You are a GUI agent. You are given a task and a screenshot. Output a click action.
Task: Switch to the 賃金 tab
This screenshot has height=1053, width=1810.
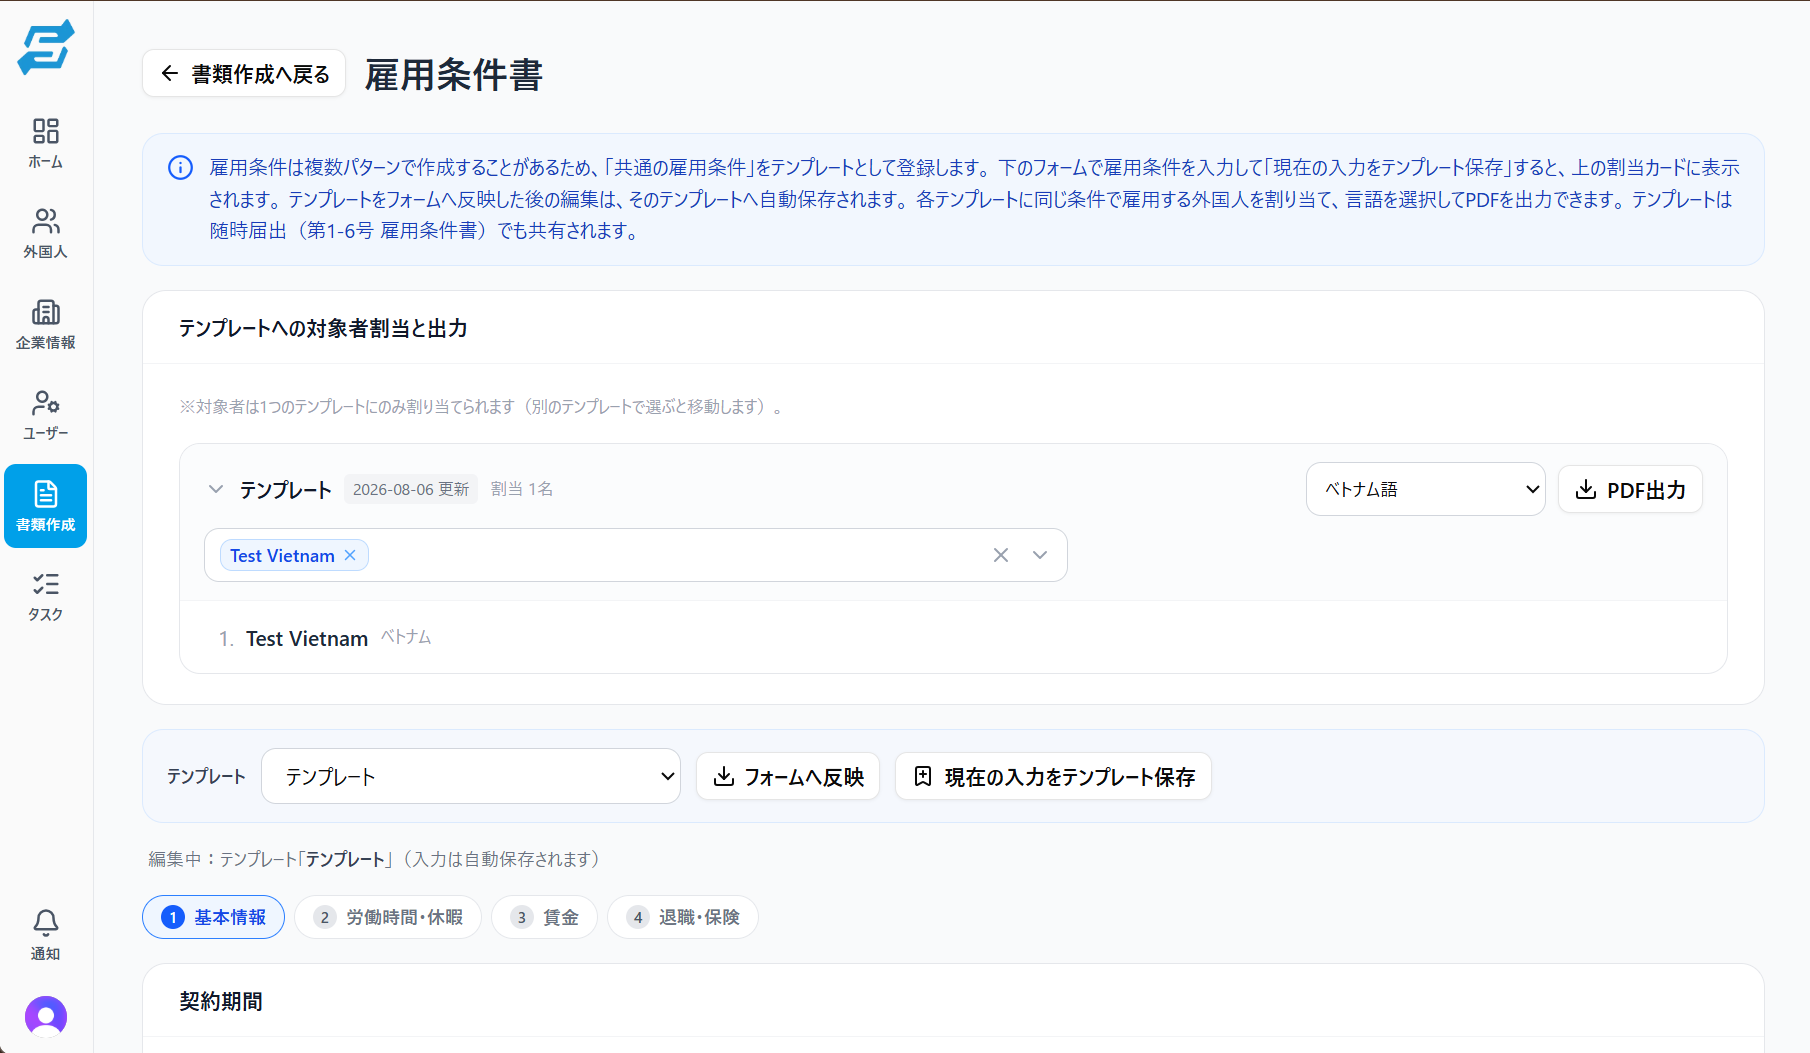[x=544, y=917]
